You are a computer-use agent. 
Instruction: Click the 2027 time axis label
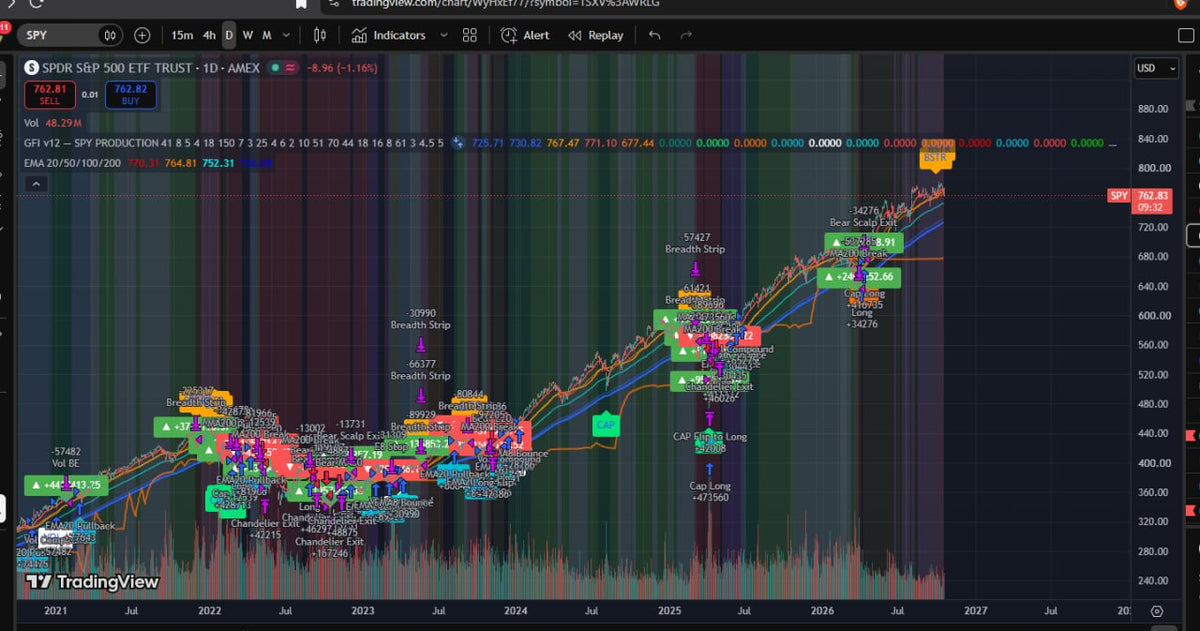tap(975, 610)
